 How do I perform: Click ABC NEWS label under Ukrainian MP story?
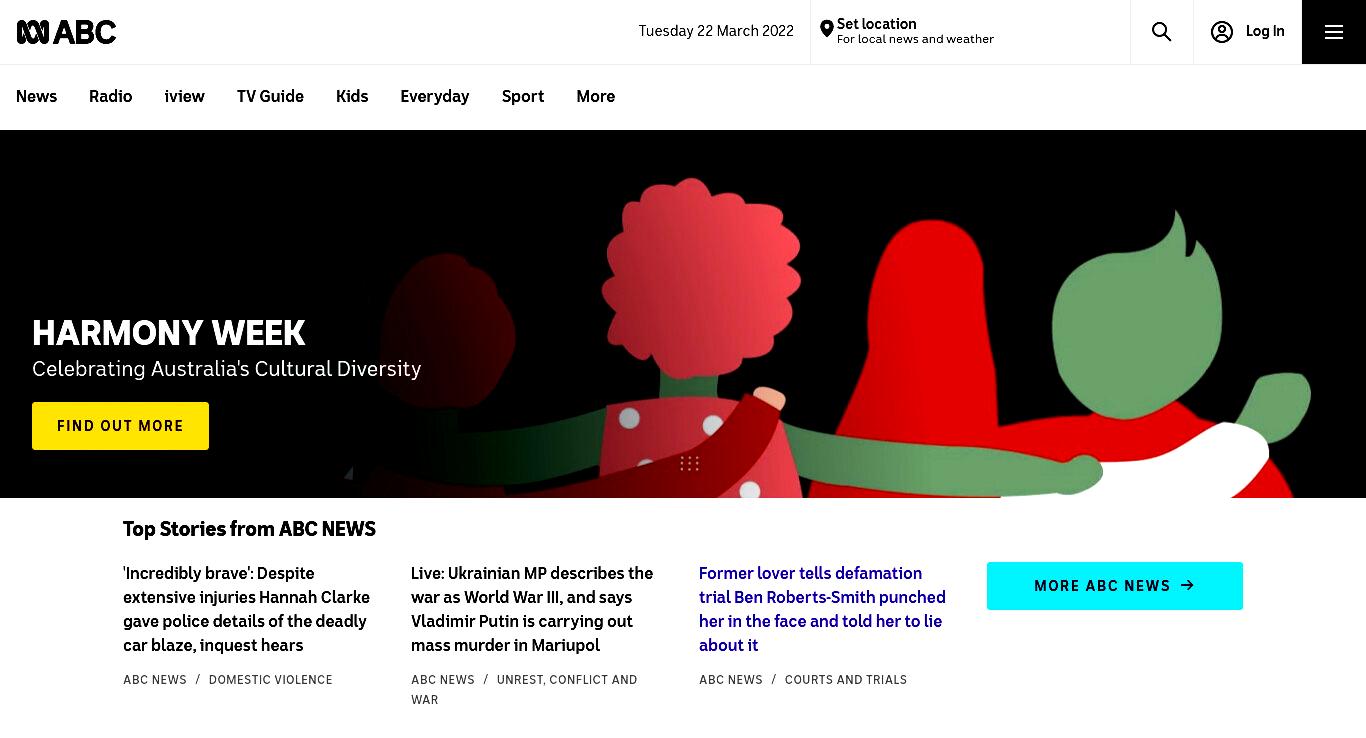tap(443, 680)
